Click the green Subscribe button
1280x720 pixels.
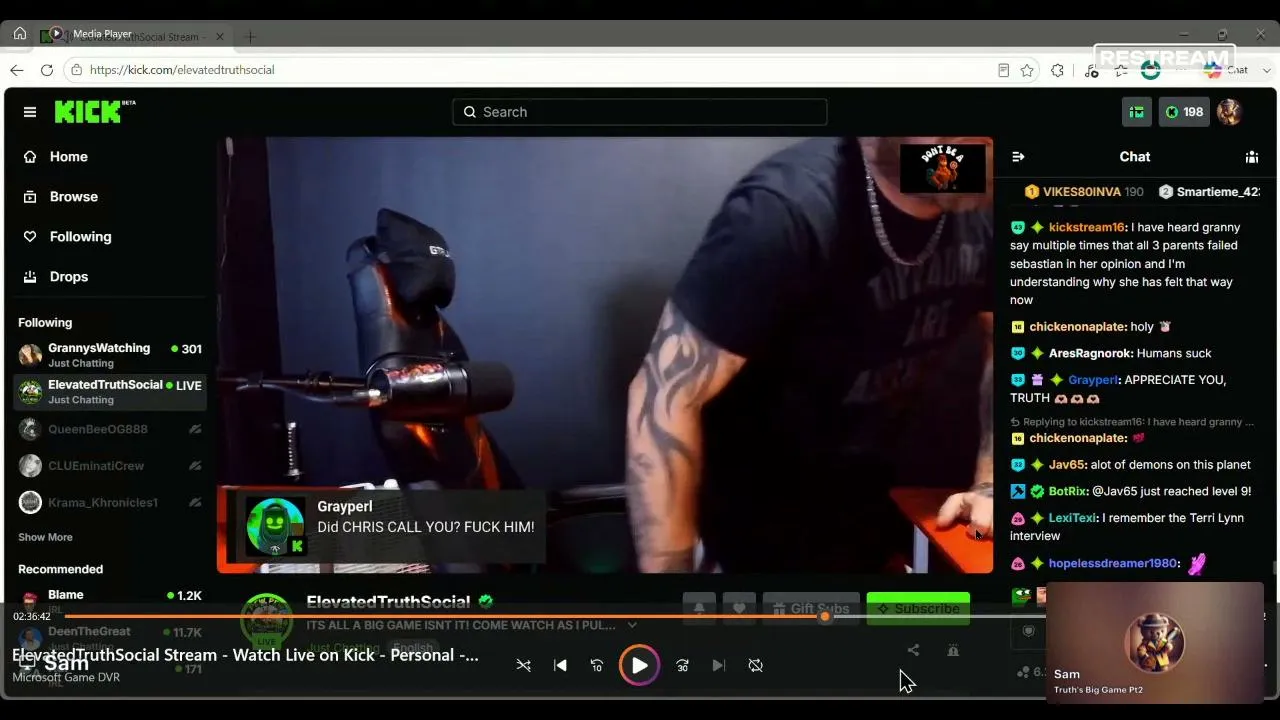pos(918,608)
